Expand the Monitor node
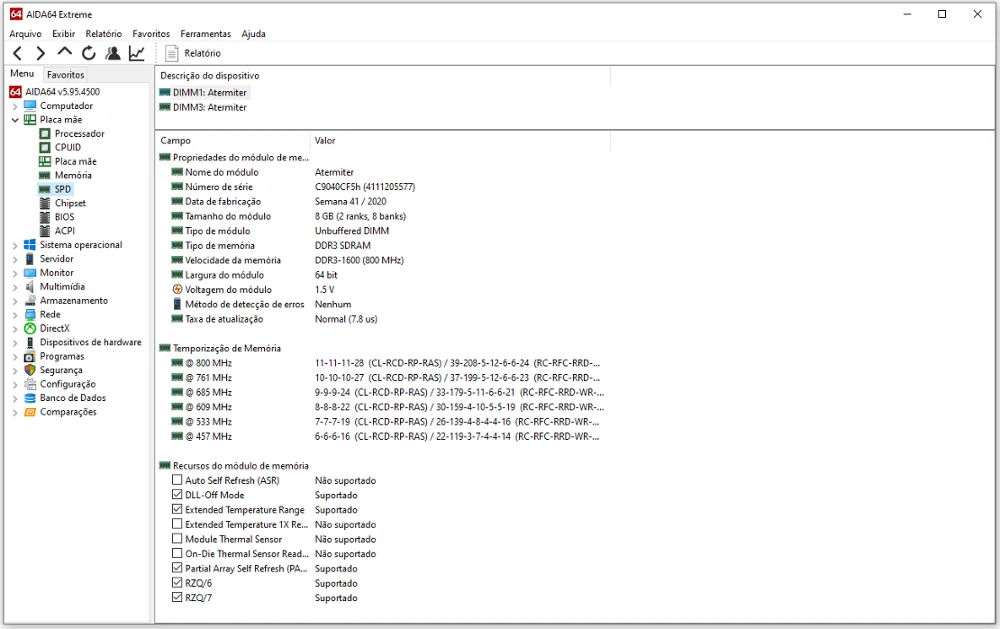1000x629 pixels. coord(15,273)
